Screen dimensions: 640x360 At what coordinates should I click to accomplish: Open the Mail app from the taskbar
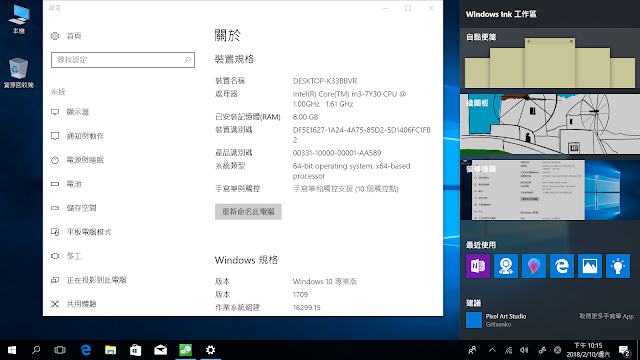(160, 350)
